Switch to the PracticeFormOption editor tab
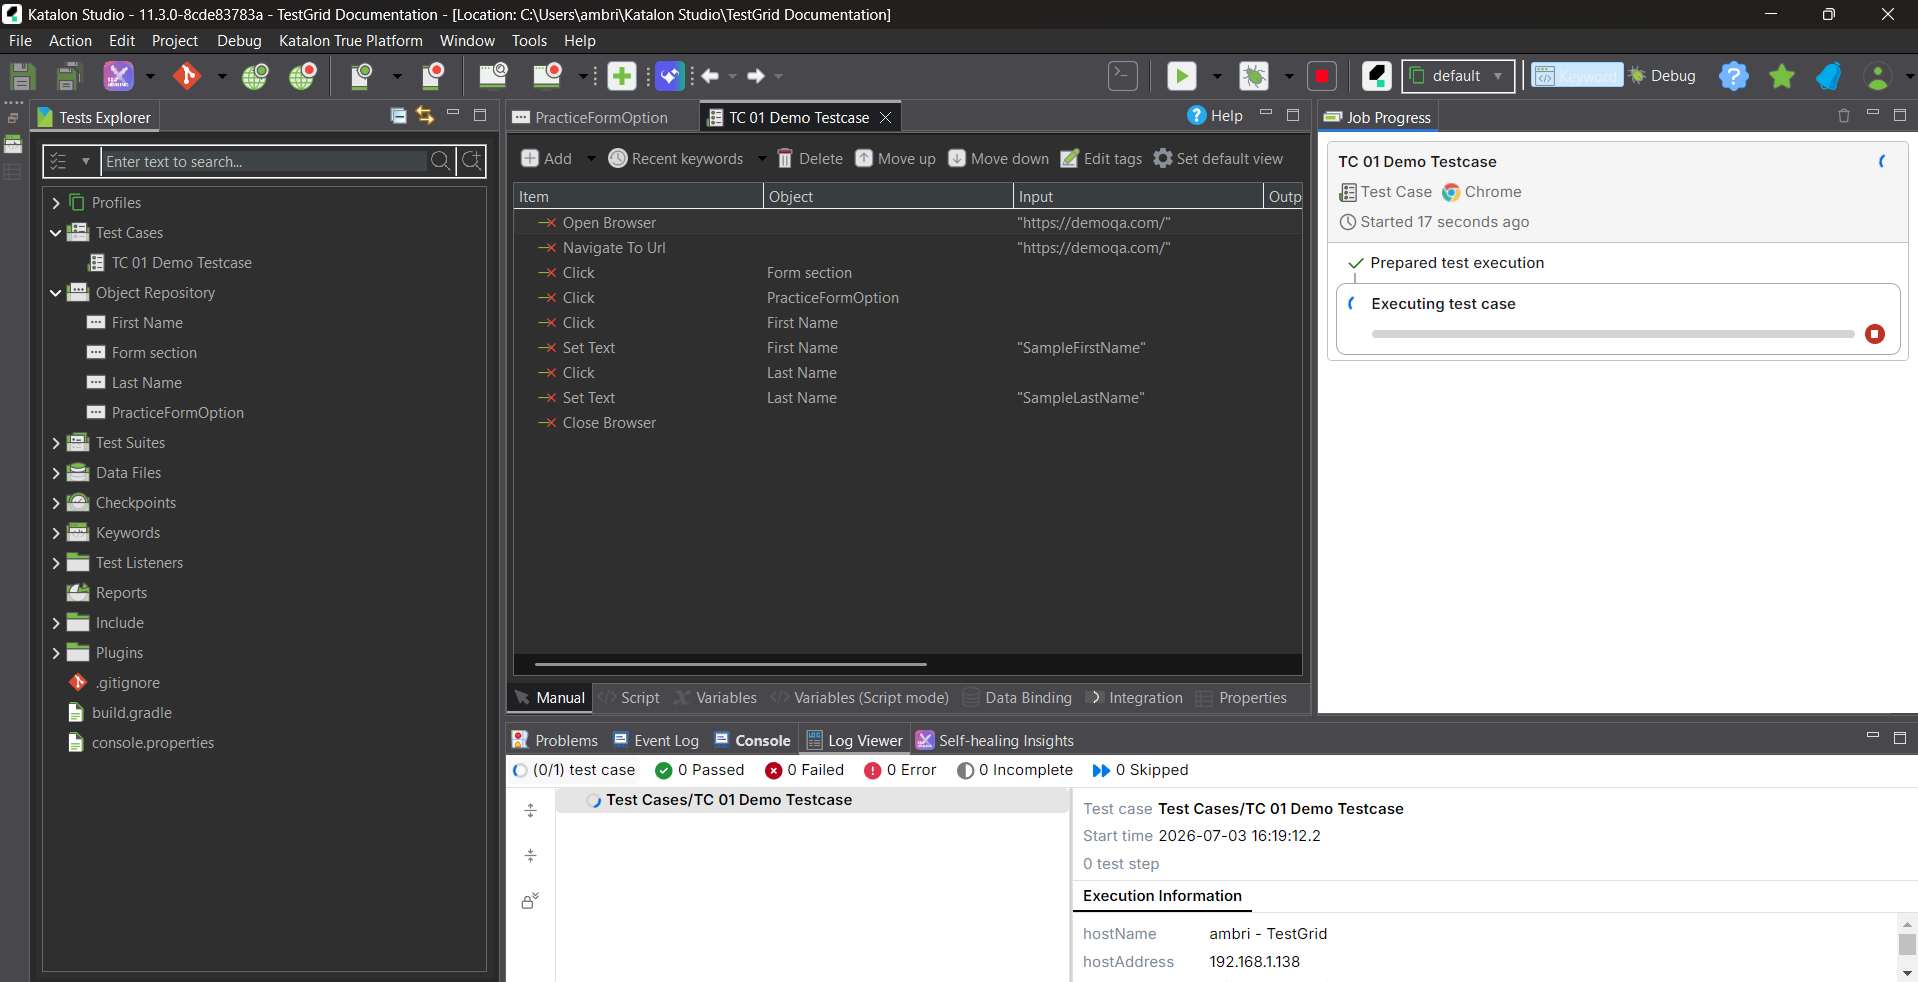This screenshot has width=1918, height=982. click(x=590, y=118)
